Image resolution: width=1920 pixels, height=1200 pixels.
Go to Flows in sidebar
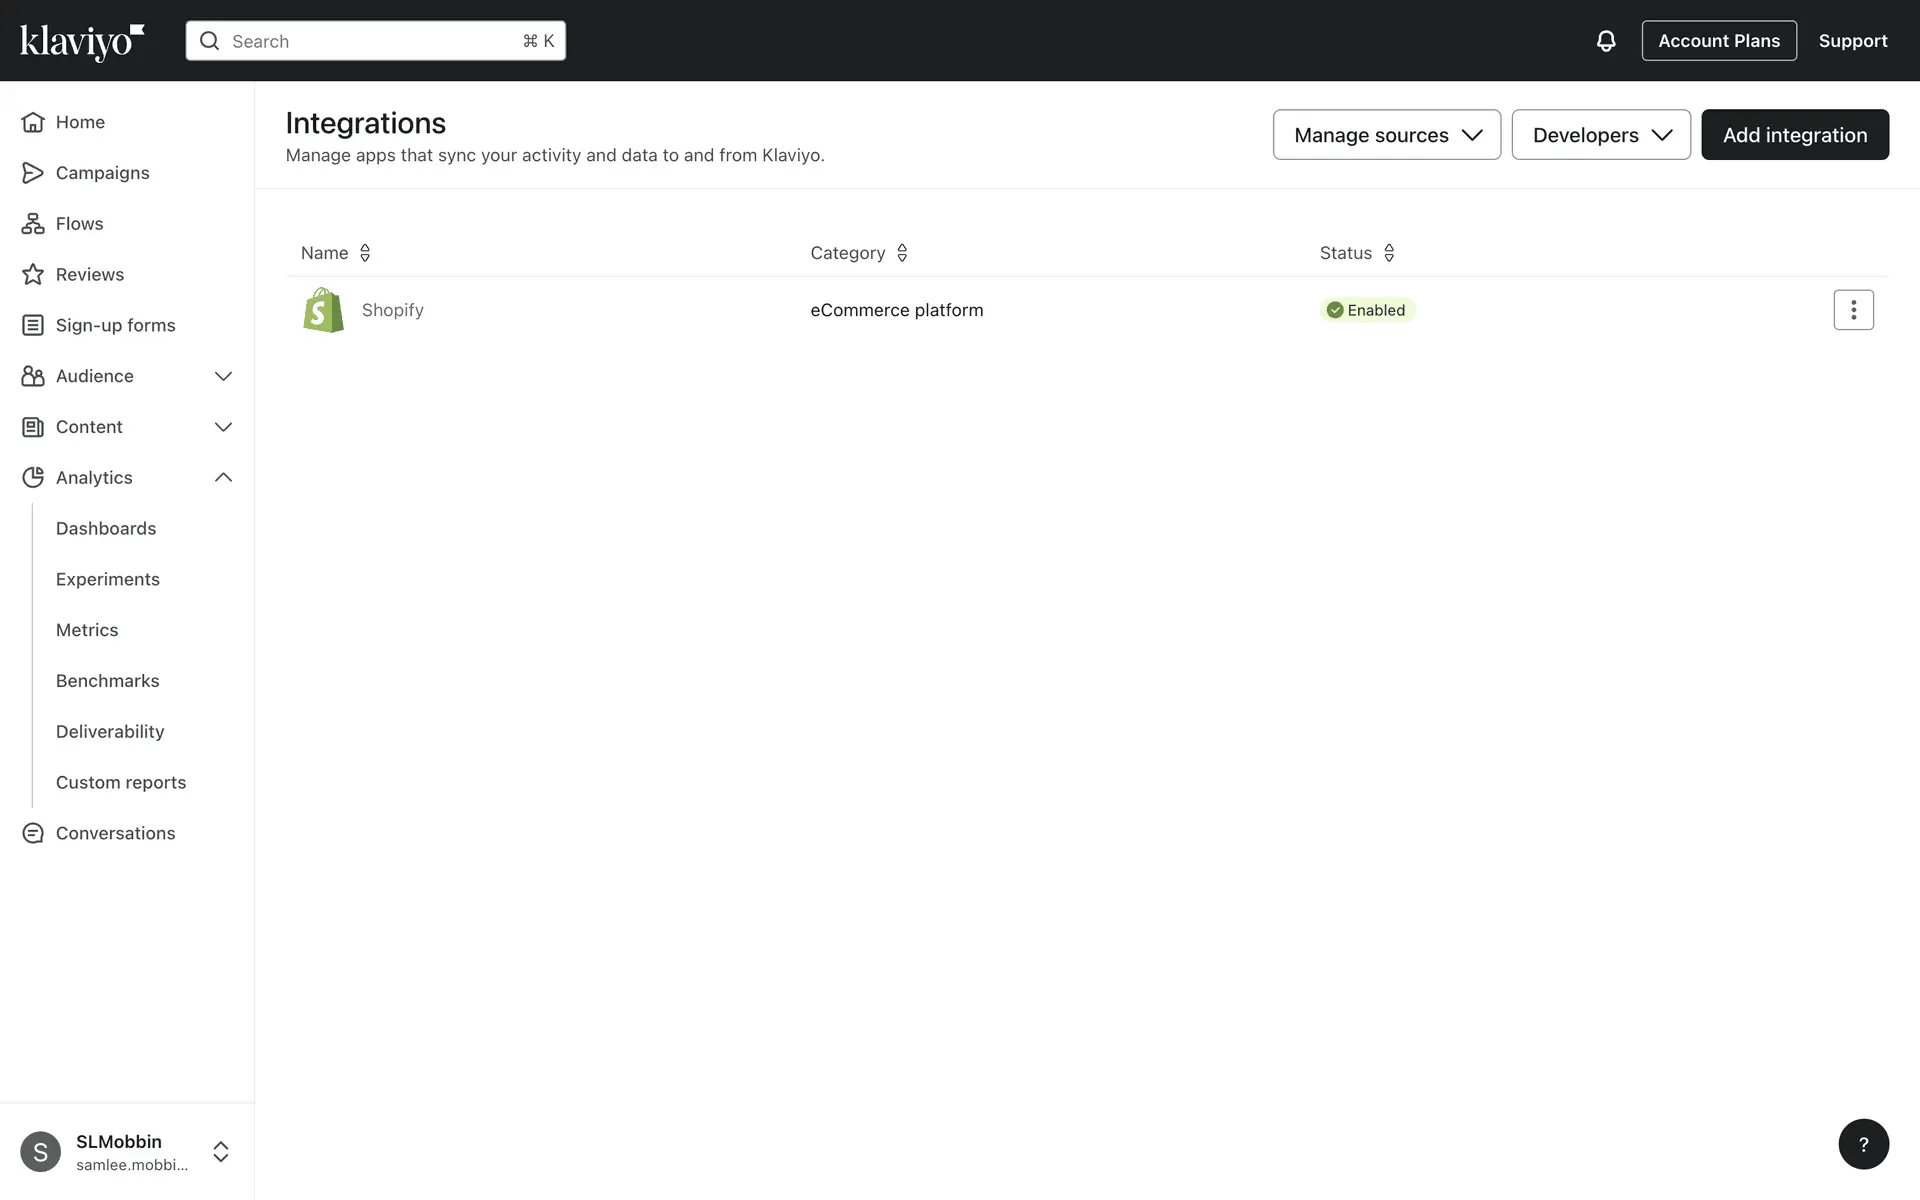pyautogui.click(x=79, y=224)
